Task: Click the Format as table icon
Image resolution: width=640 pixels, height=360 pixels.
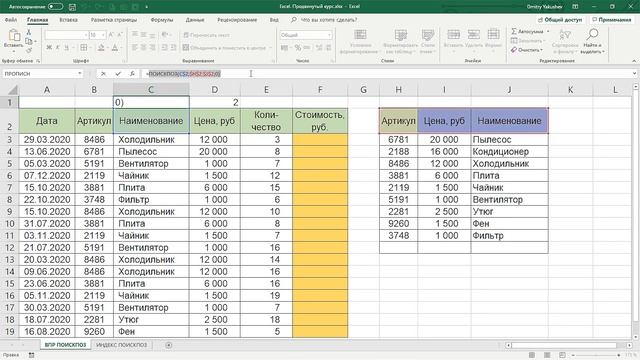Action: click(x=400, y=36)
